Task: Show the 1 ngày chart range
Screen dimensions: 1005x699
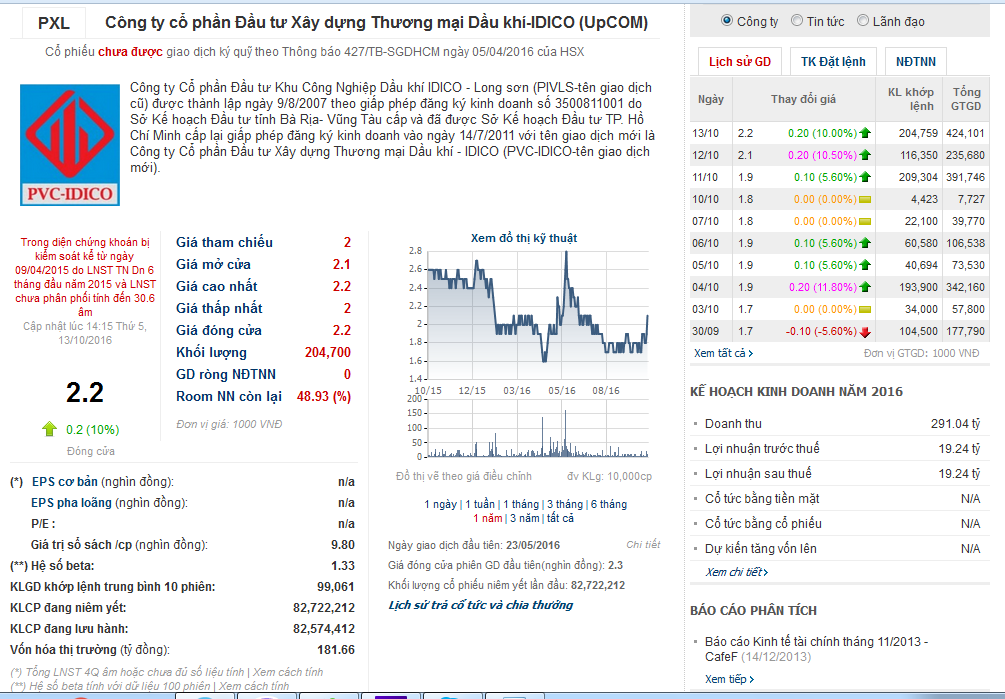Action: coord(440,504)
